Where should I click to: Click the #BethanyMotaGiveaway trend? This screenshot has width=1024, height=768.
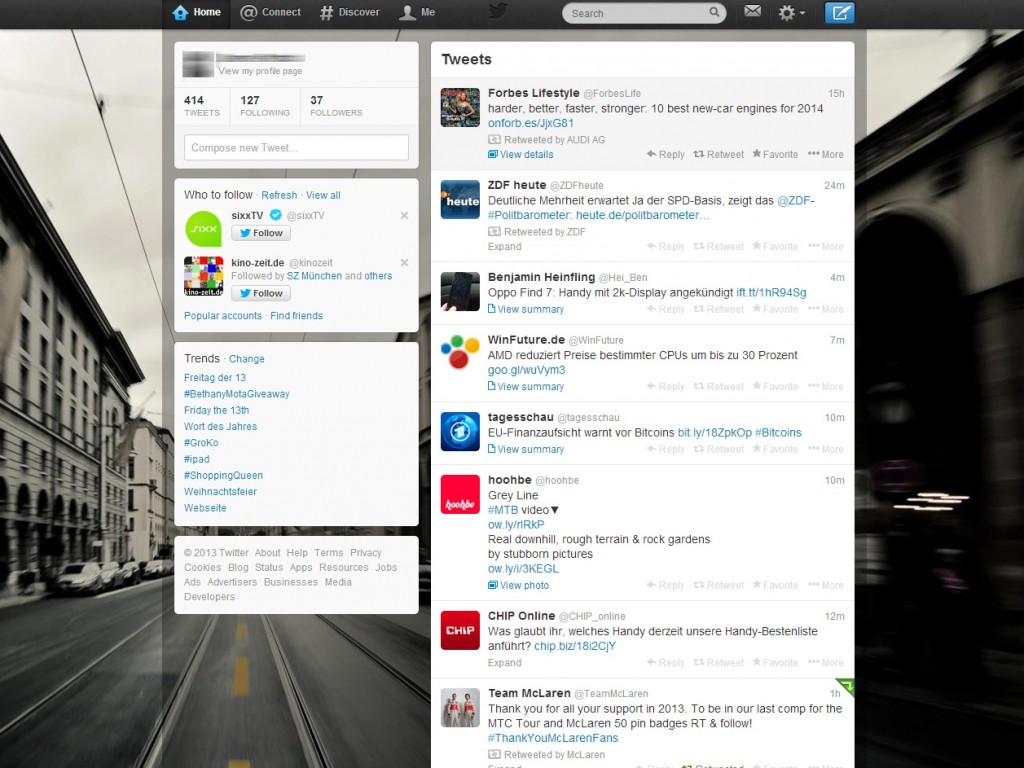236,394
